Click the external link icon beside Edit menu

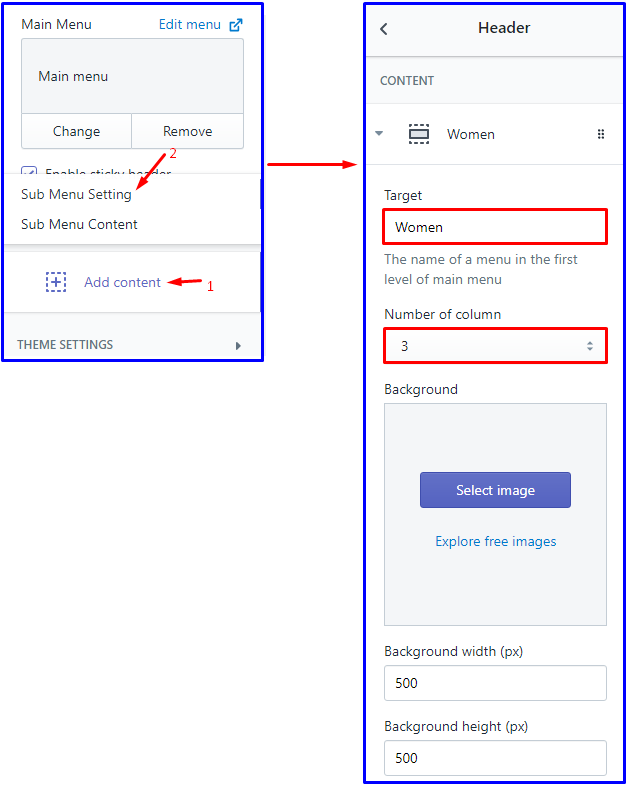coord(236,24)
